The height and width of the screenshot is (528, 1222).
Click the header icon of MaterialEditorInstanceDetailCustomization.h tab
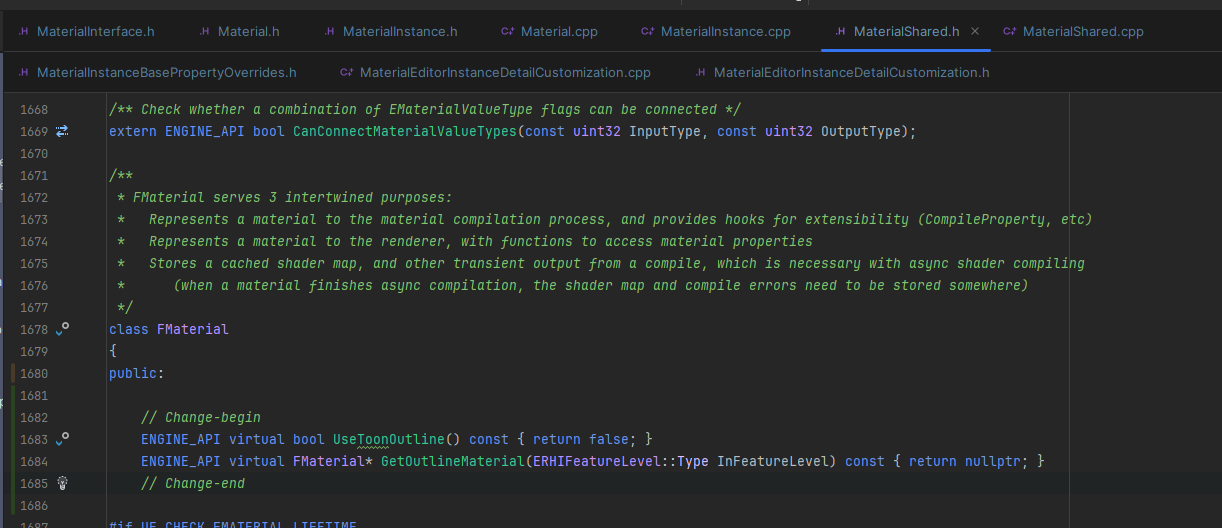[x=700, y=72]
